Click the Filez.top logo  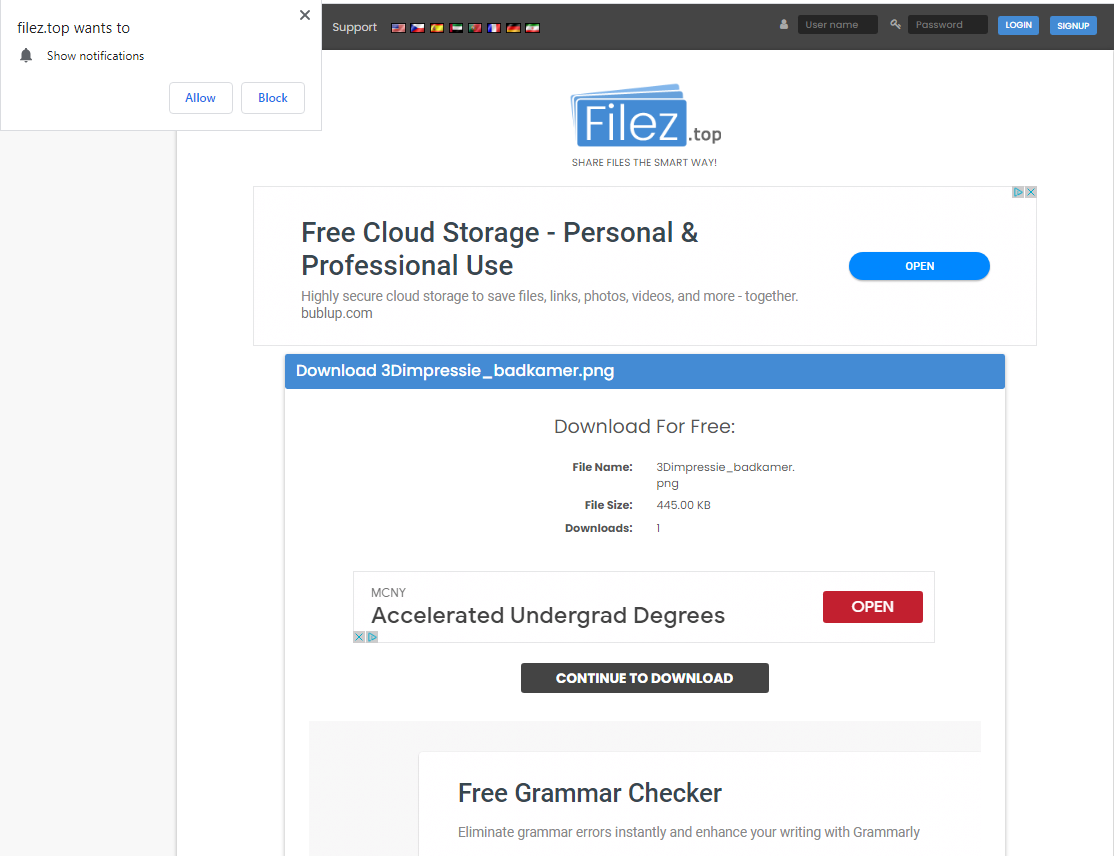[645, 117]
